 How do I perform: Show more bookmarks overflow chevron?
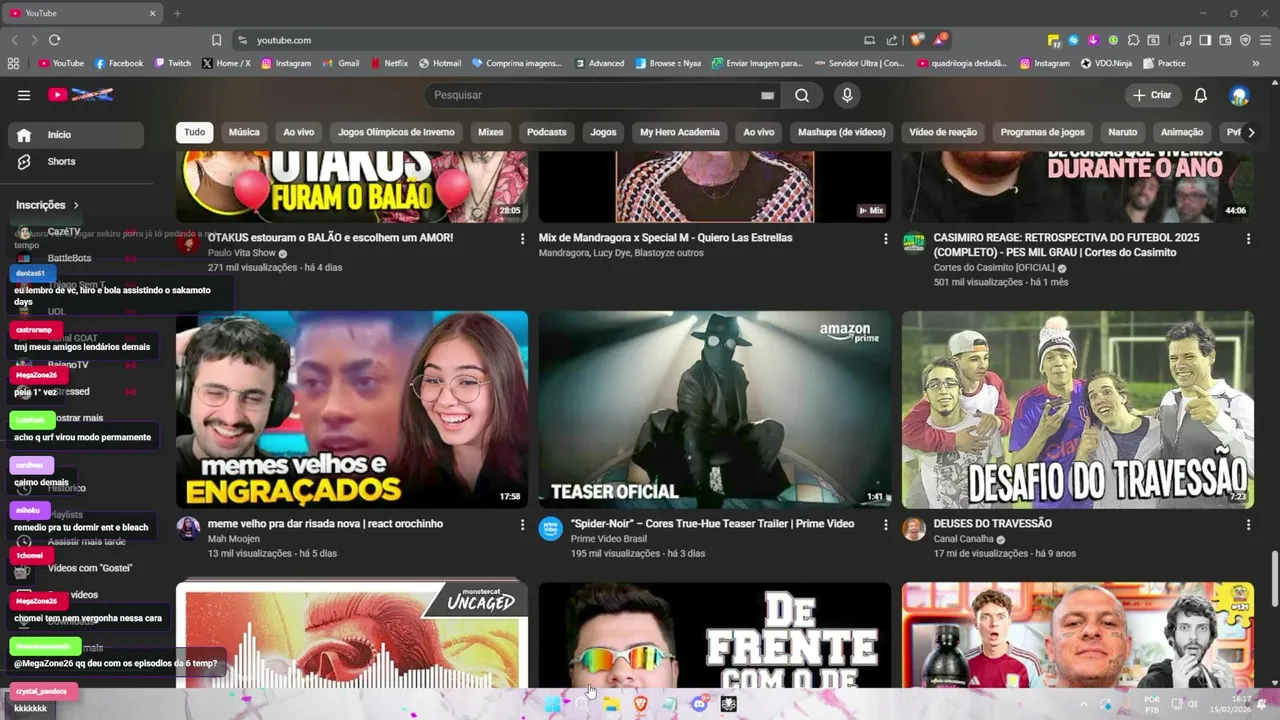pos(1256,63)
